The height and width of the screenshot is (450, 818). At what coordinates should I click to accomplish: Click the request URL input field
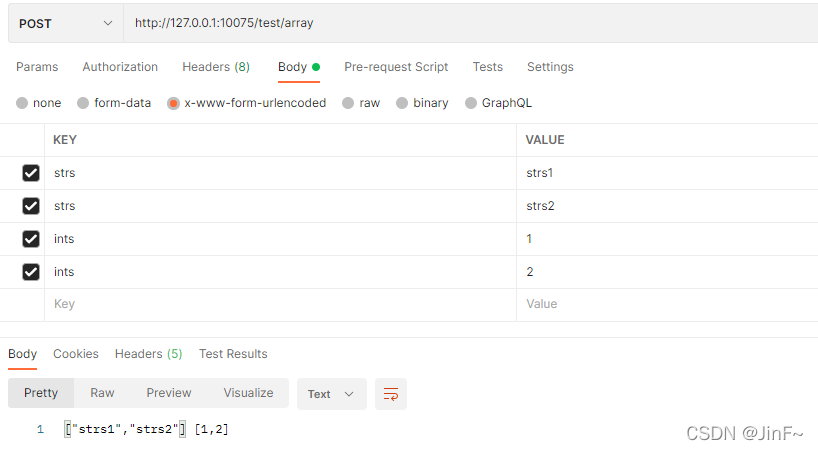tap(471, 23)
